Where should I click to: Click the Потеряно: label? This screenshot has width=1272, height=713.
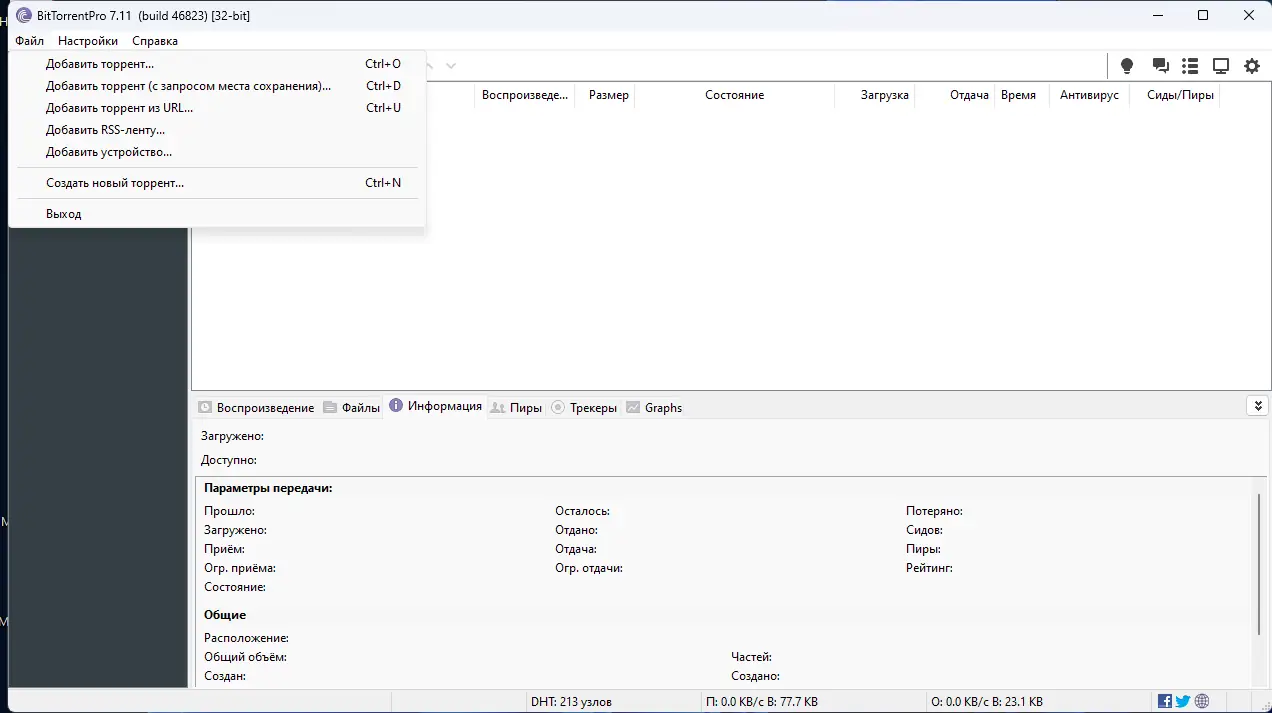click(934, 511)
